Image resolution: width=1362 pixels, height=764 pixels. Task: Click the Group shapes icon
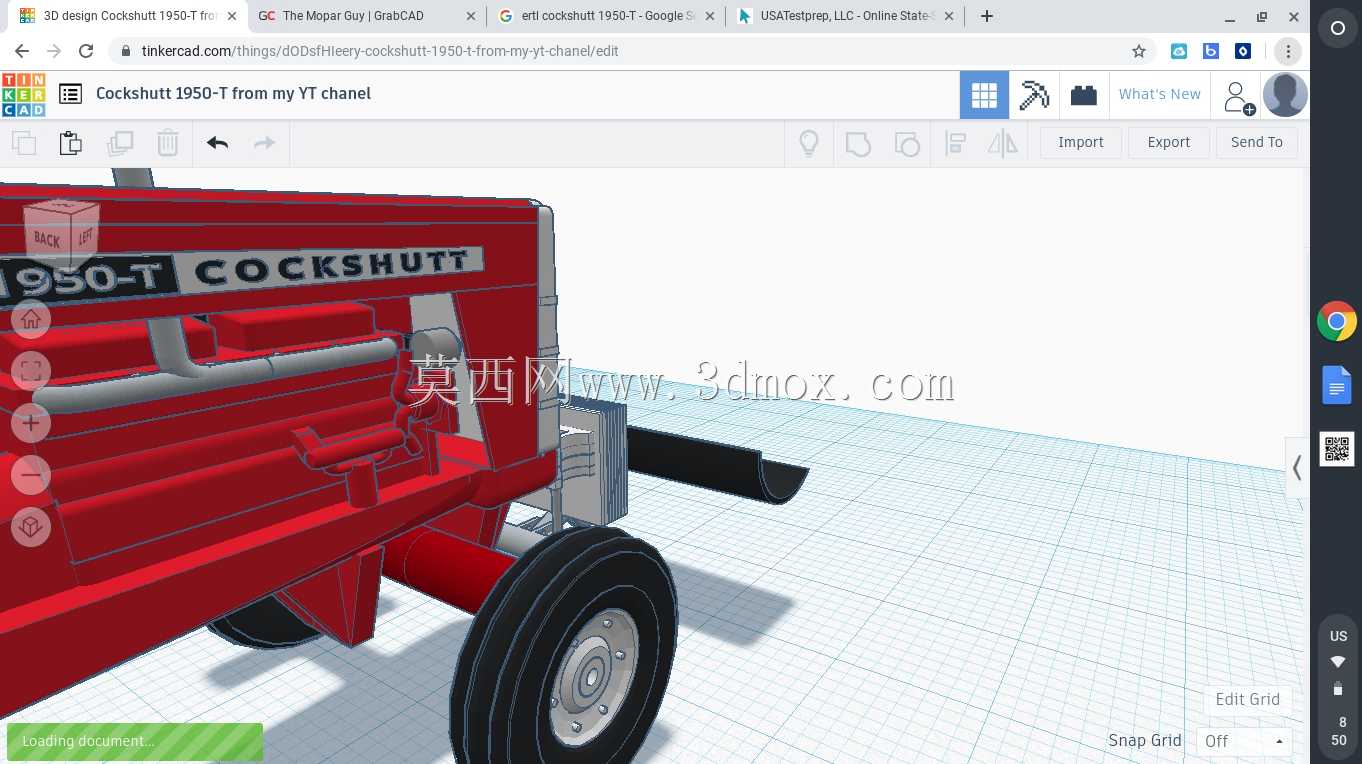pos(858,143)
